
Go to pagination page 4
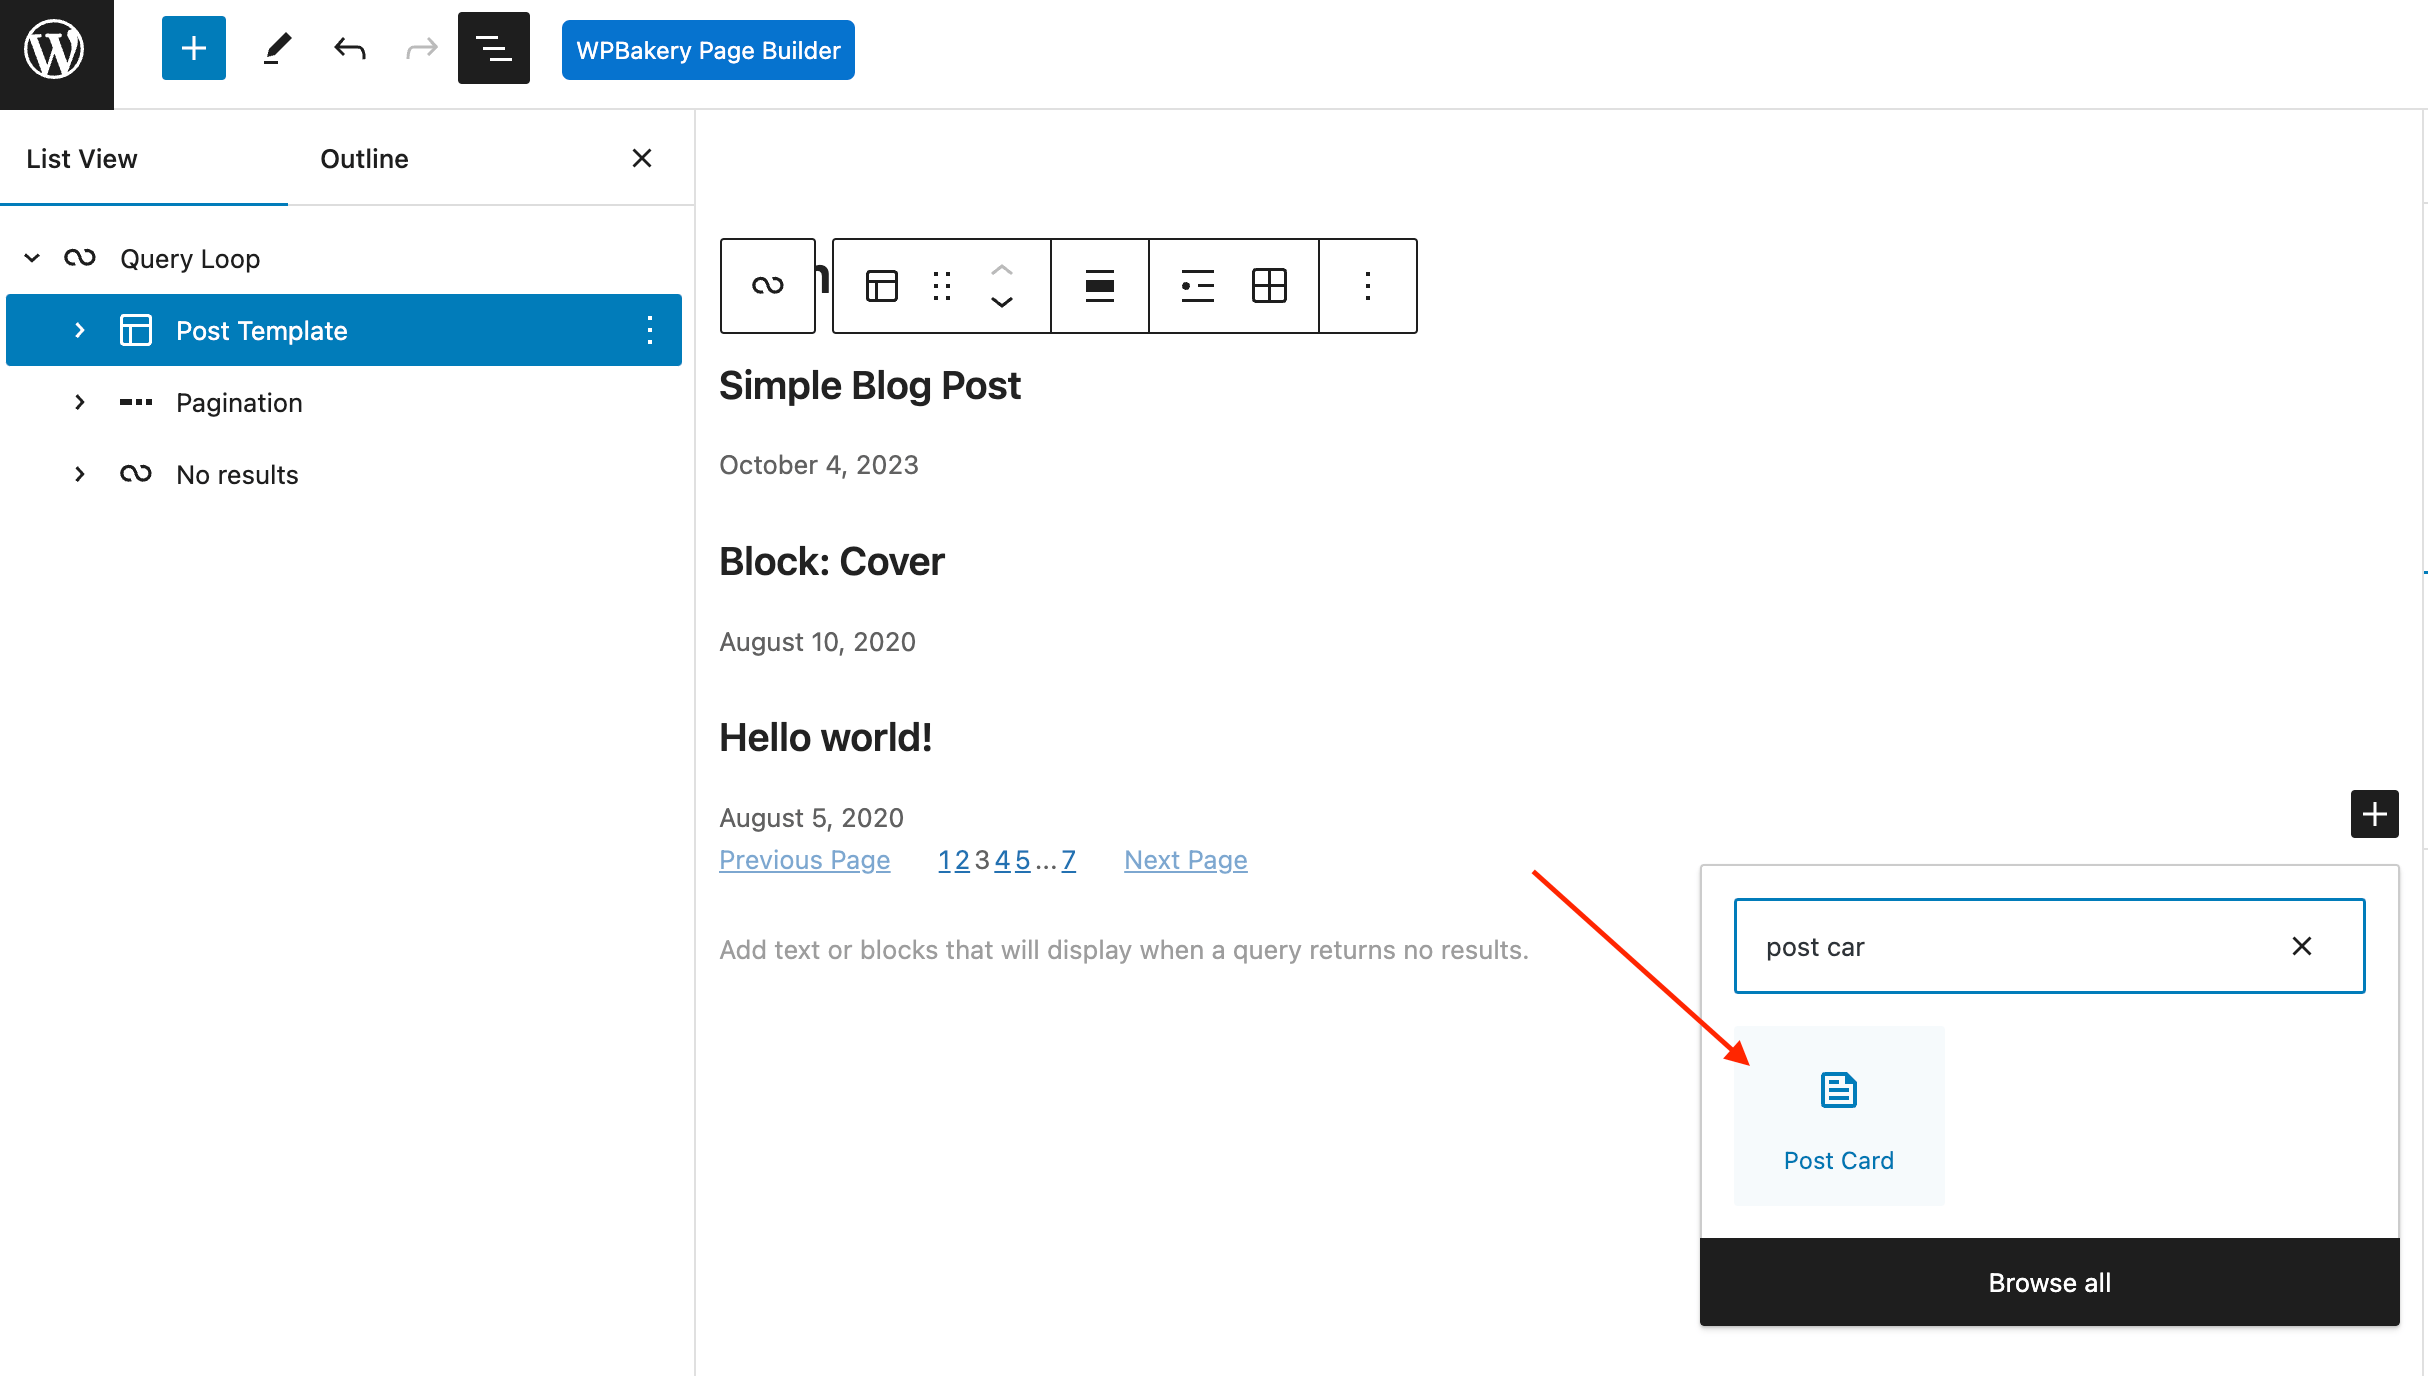click(1002, 860)
